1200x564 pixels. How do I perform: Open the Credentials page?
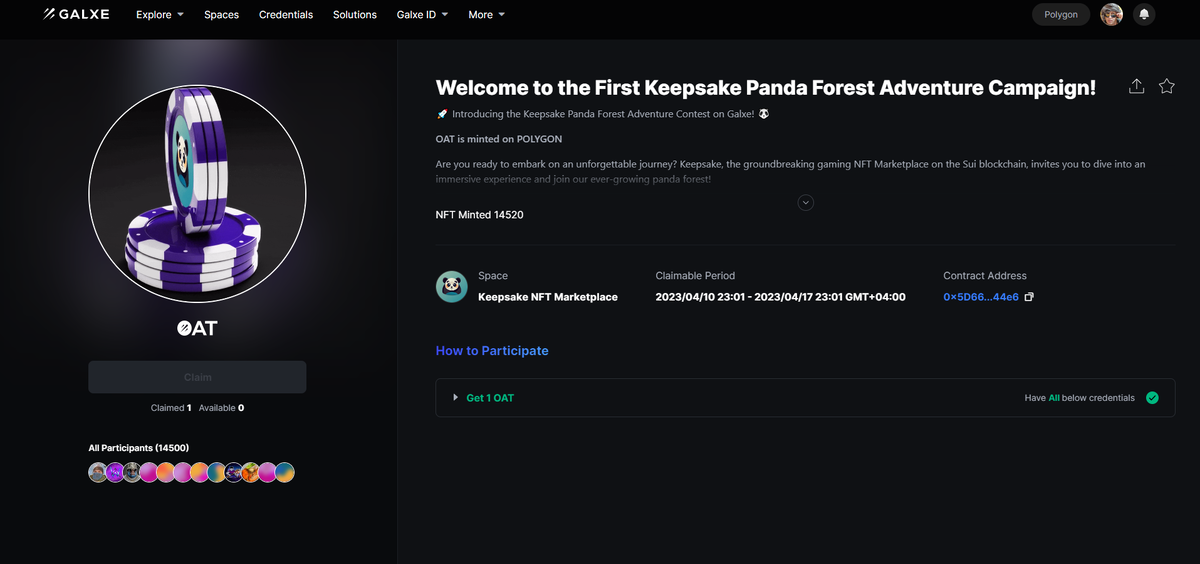coord(286,15)
